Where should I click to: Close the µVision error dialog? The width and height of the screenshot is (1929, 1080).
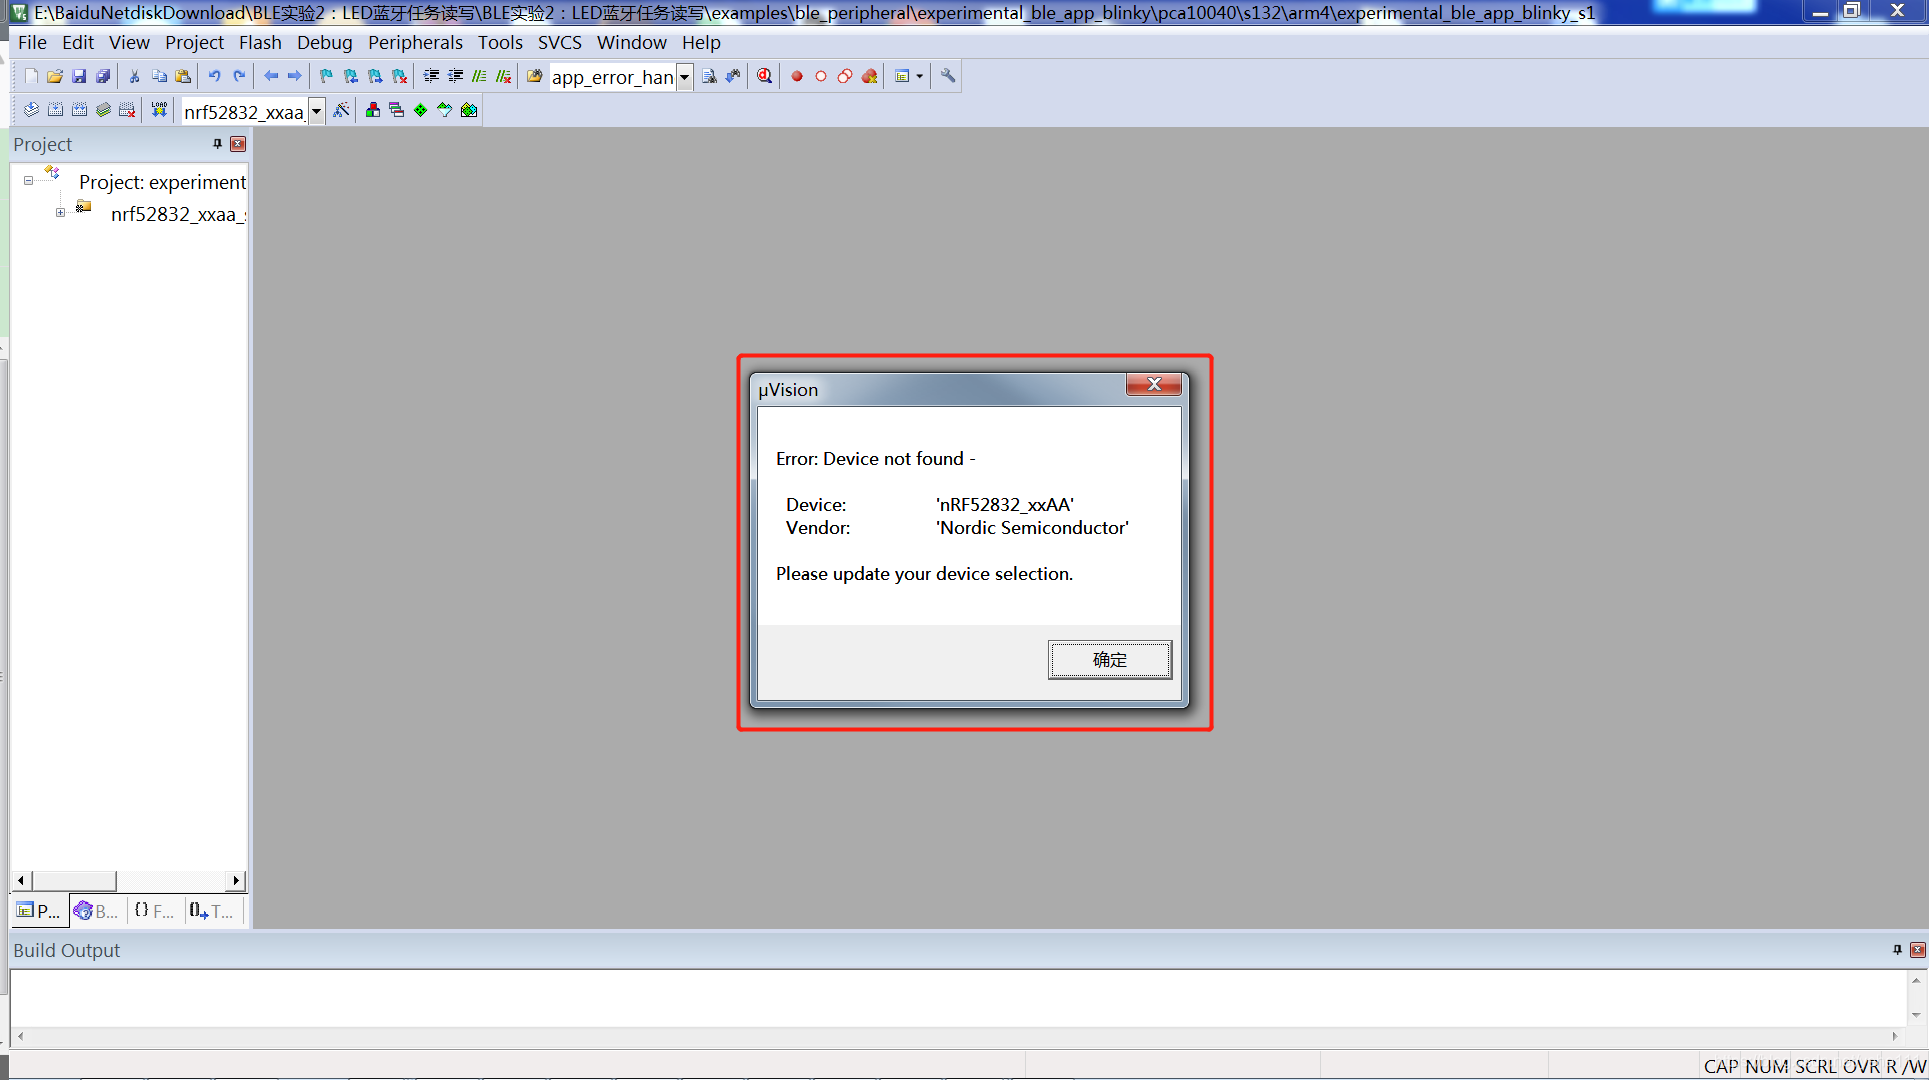pos(1154,384)
